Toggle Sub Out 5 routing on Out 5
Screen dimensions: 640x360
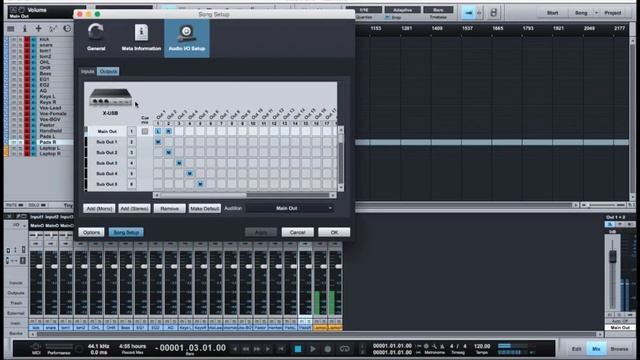(200, 184)
